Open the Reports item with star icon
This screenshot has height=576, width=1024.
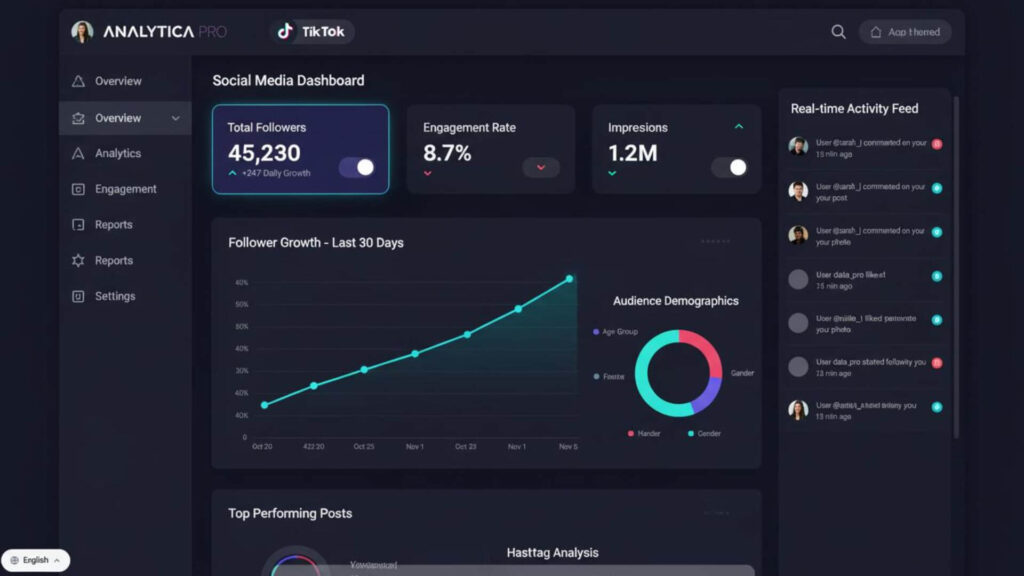(125, 261)
